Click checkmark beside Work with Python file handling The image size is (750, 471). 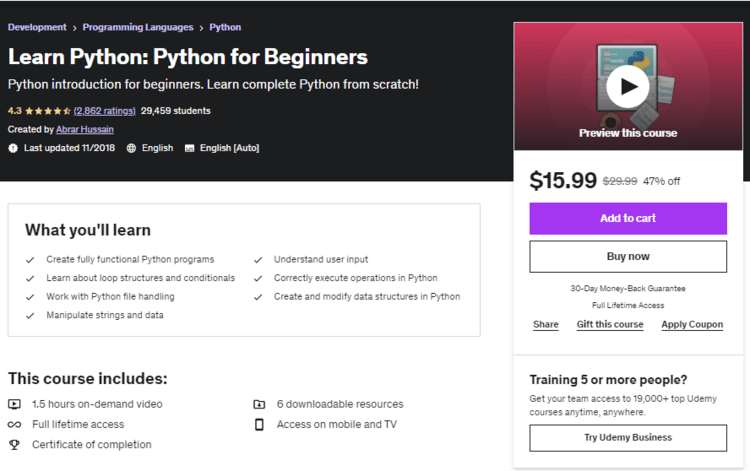(30, 297)
